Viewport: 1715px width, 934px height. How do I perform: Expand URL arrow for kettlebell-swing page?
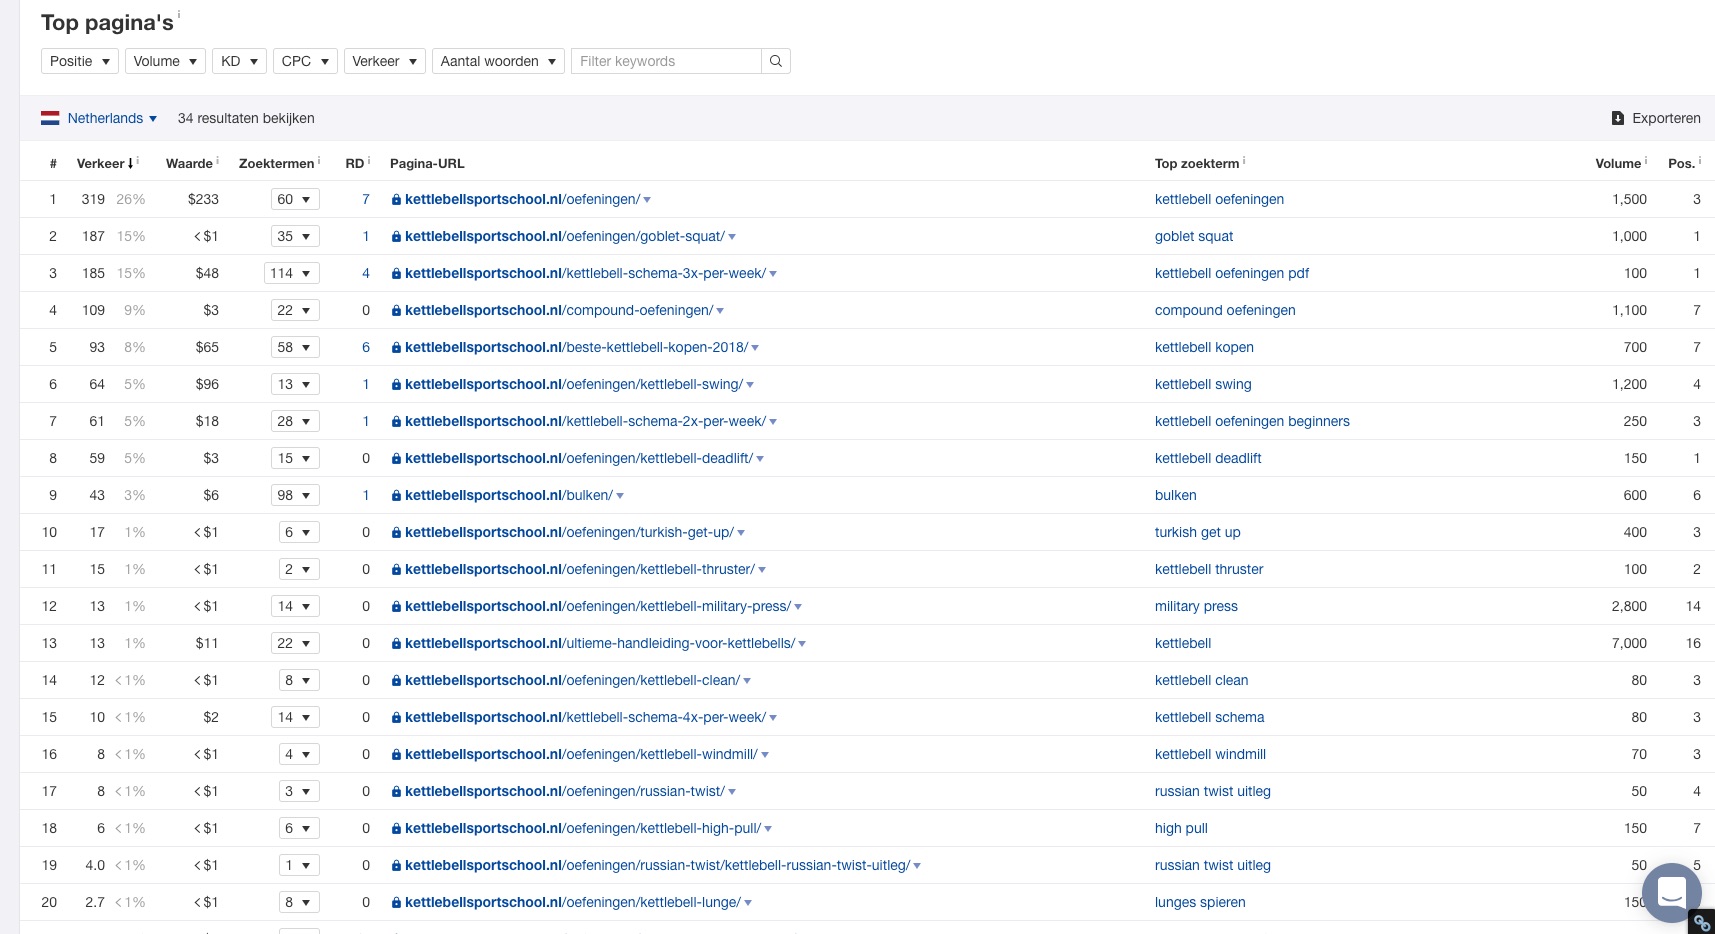(x=750, y=385)
